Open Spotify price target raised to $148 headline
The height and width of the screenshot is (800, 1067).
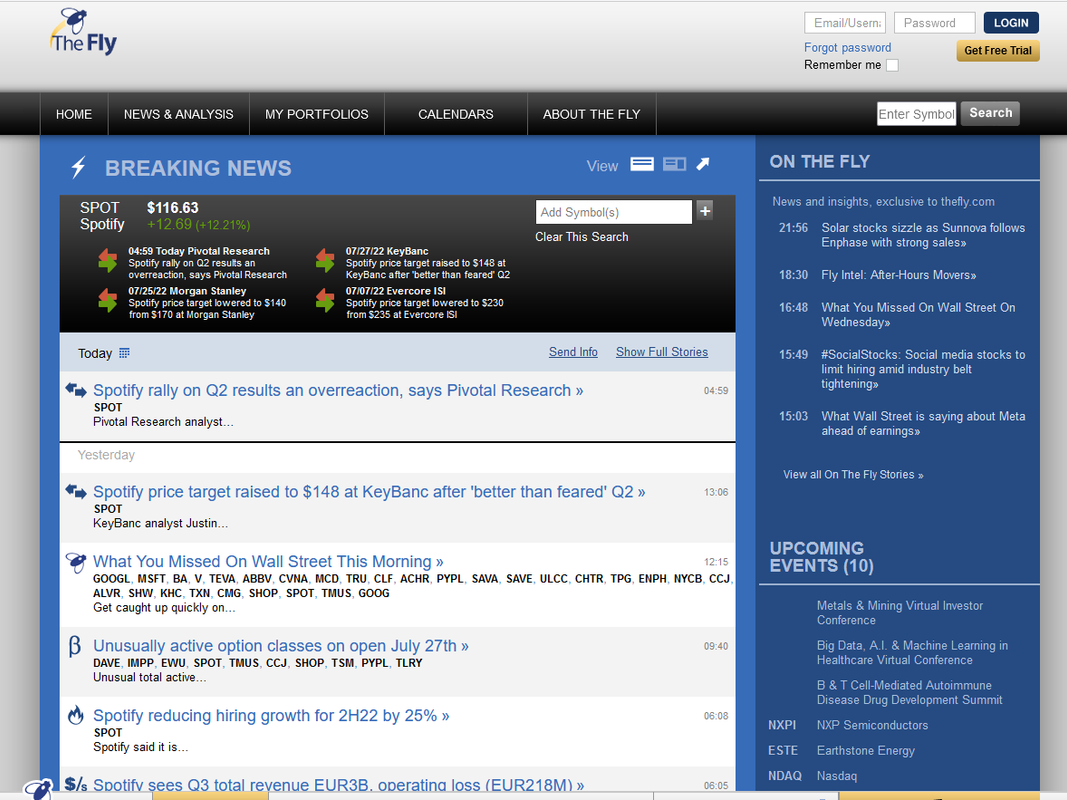click(x=370, y=492)
